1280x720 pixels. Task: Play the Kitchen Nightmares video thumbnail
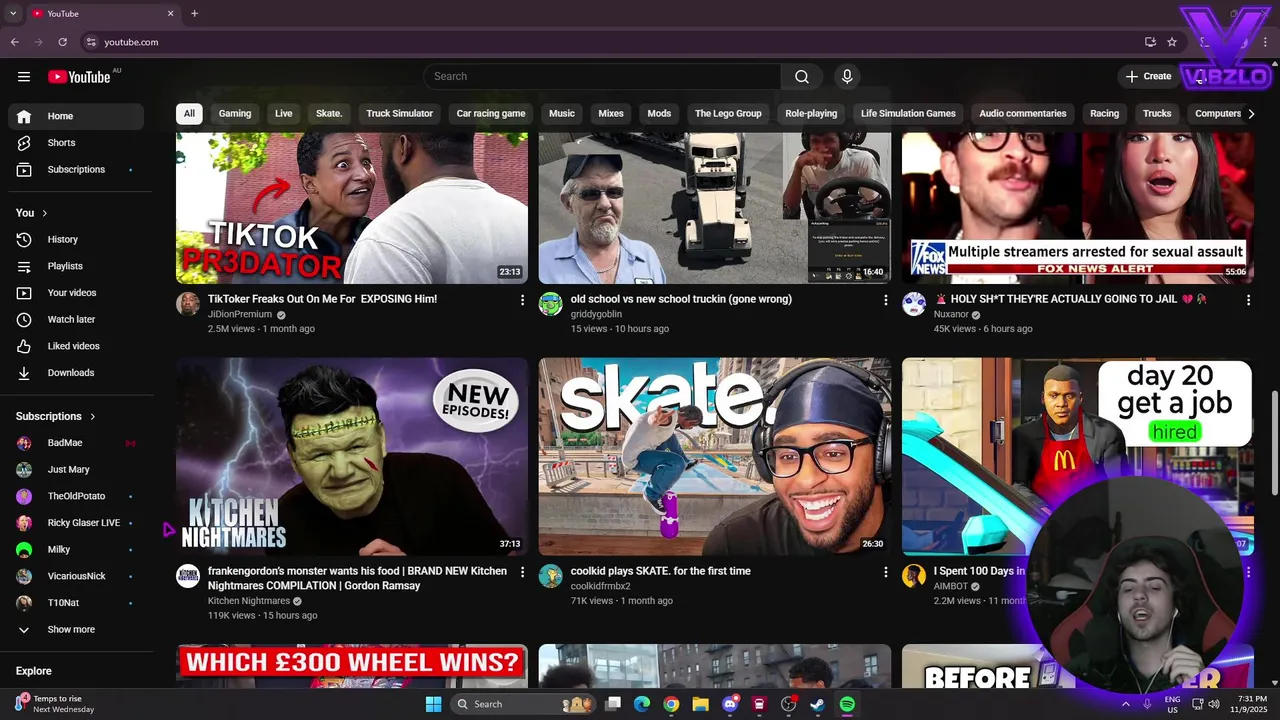coord(352,456)
